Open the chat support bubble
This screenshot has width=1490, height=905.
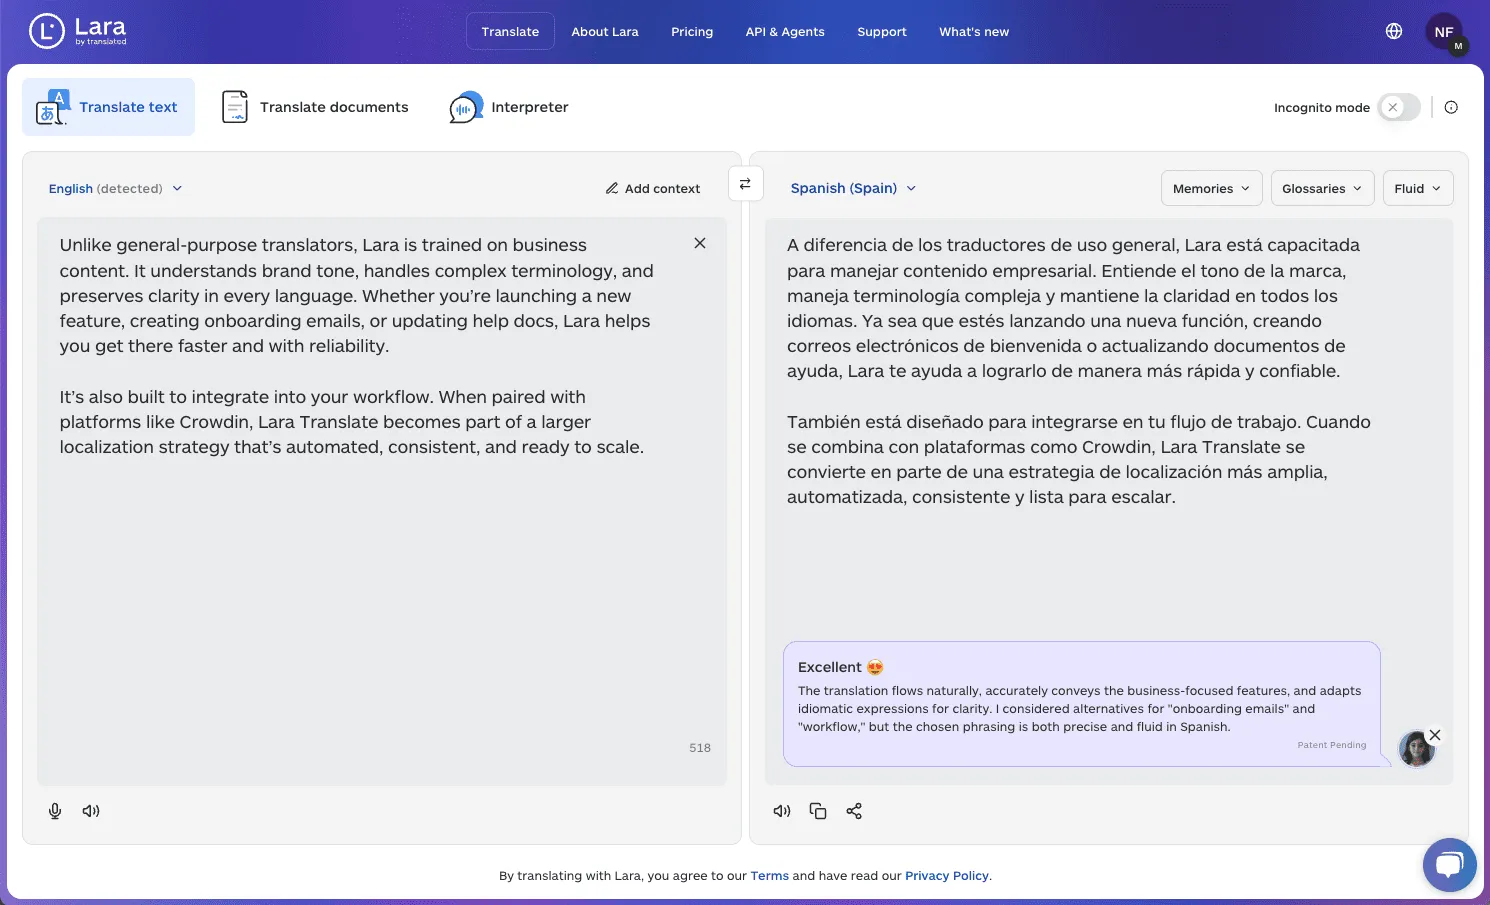[x=1449, y=864]
